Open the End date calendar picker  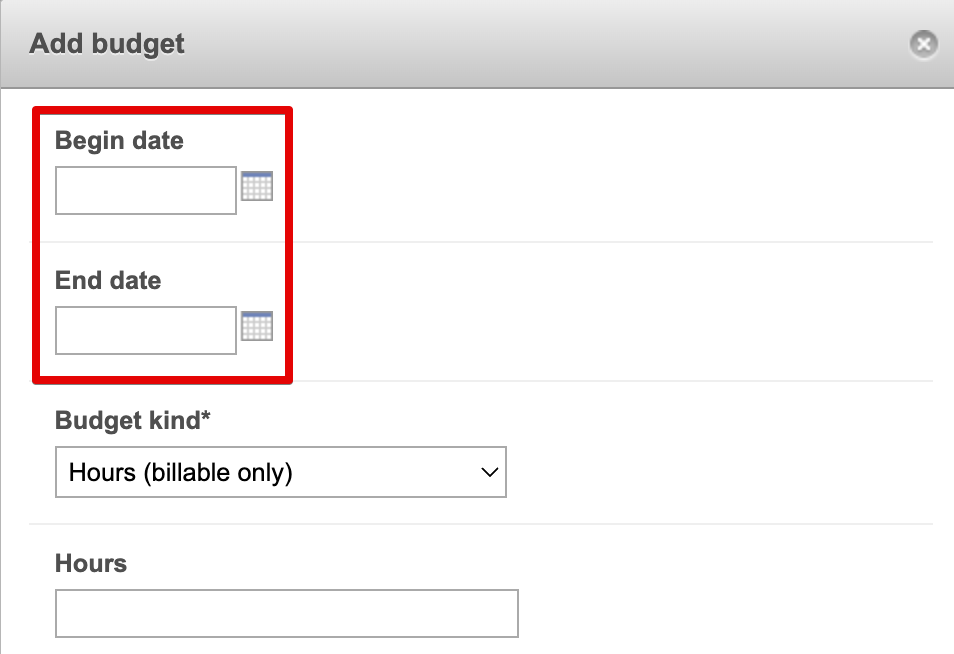point(257,326)
